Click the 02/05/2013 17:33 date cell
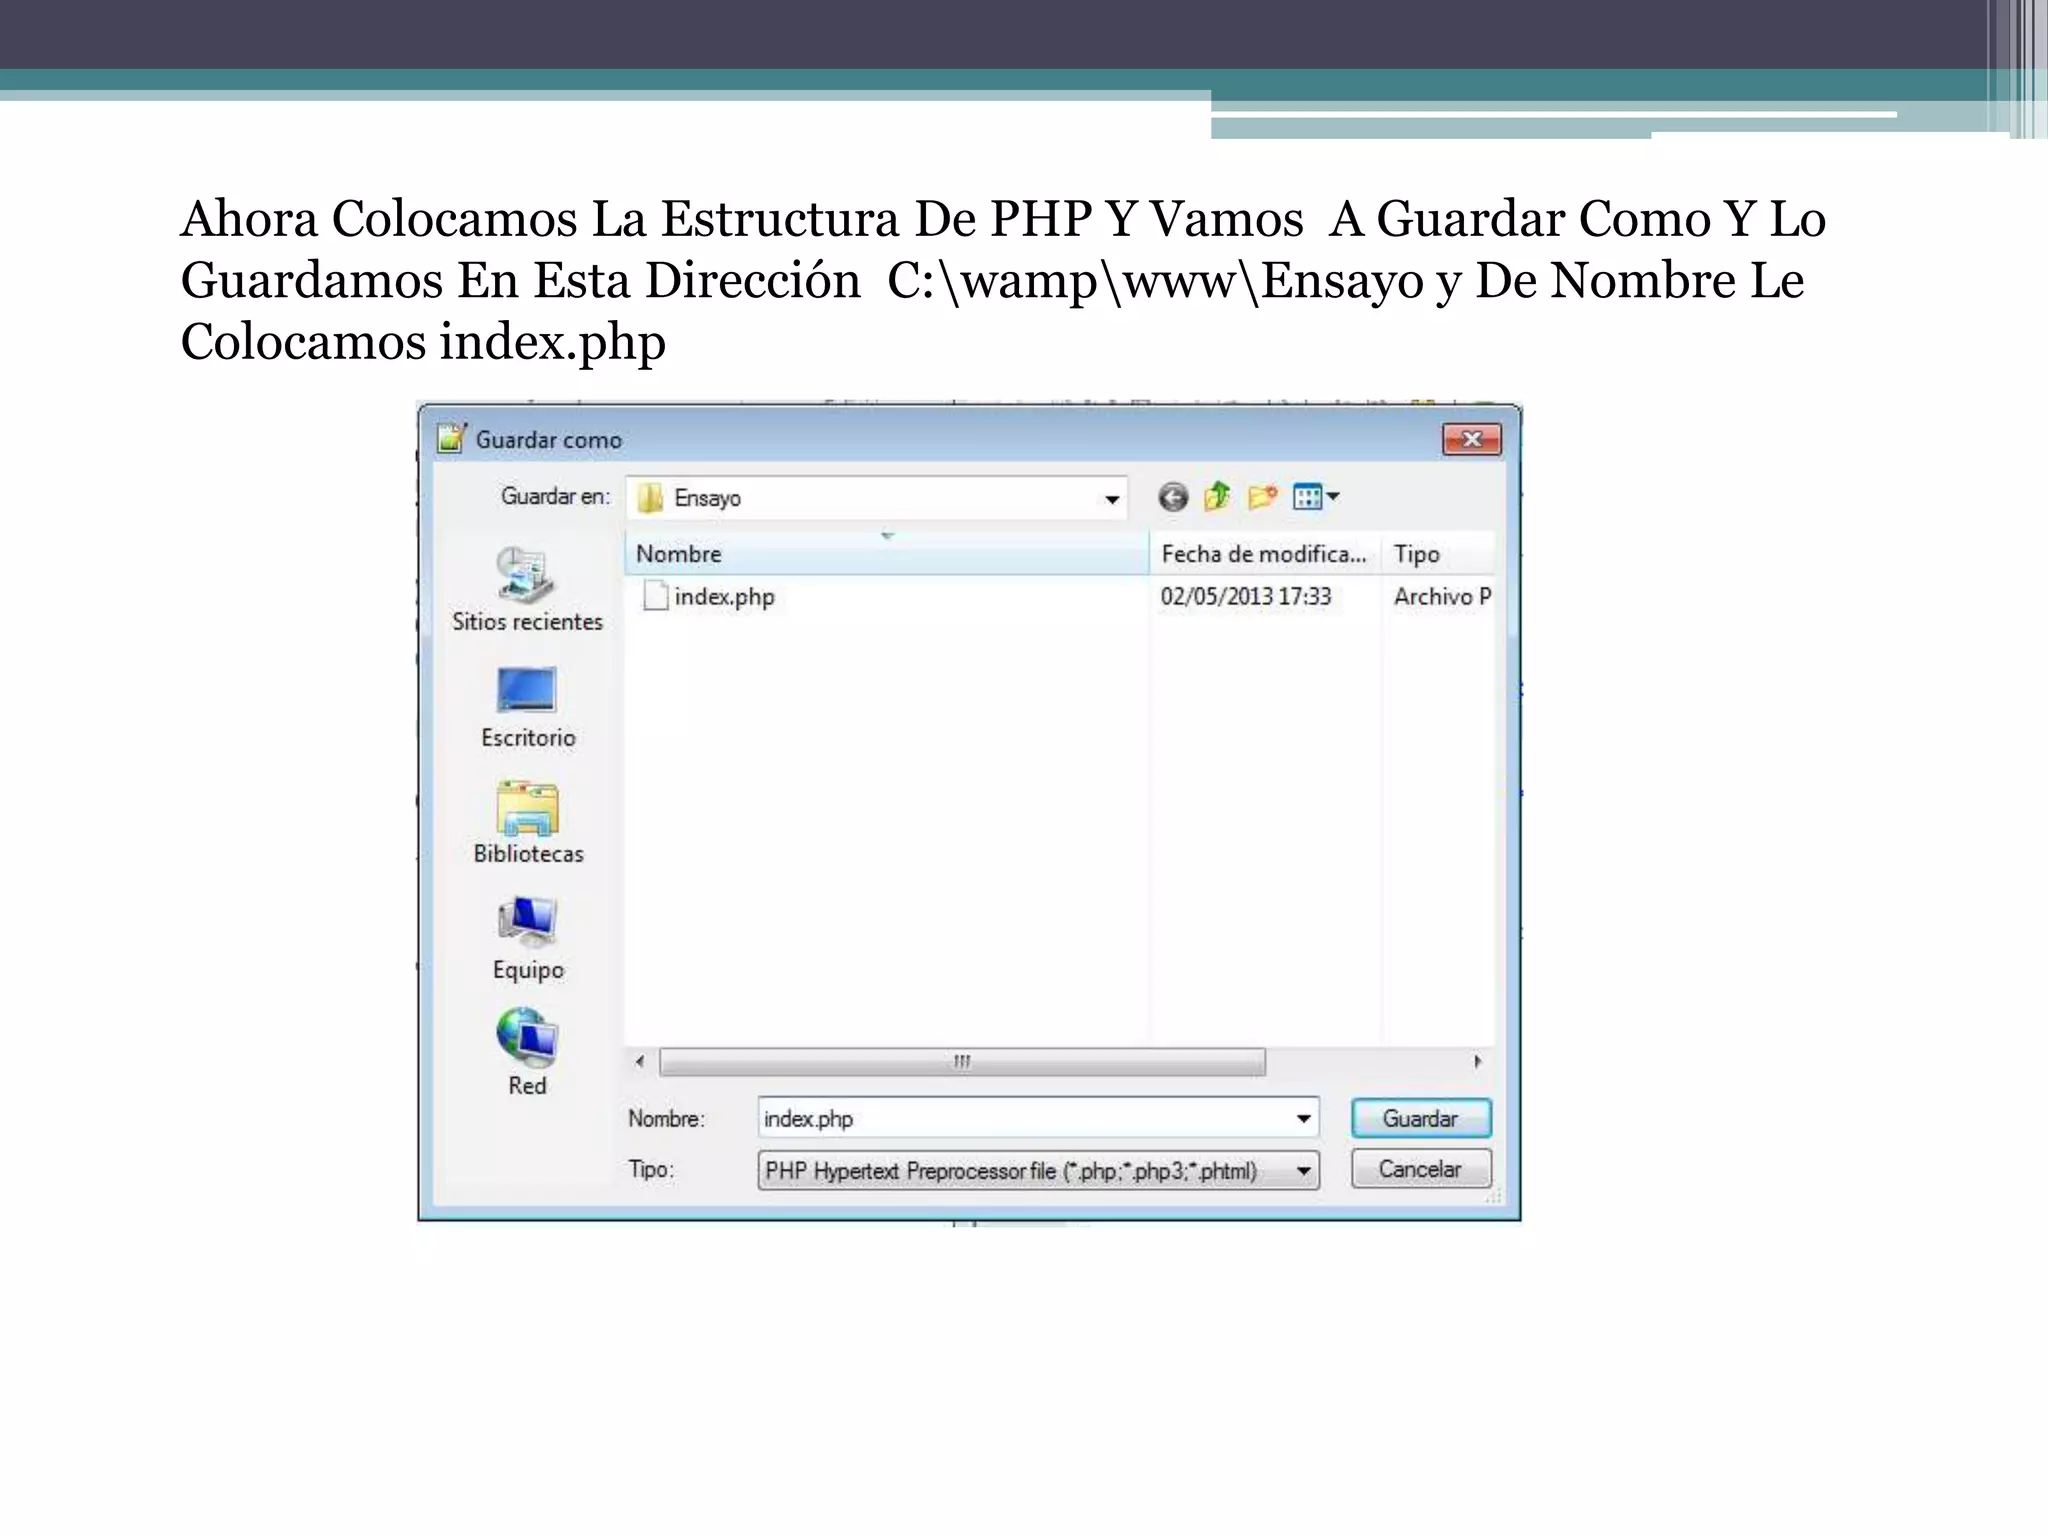Viewport: 2048px width, 1536px height. click(1246, 597)
